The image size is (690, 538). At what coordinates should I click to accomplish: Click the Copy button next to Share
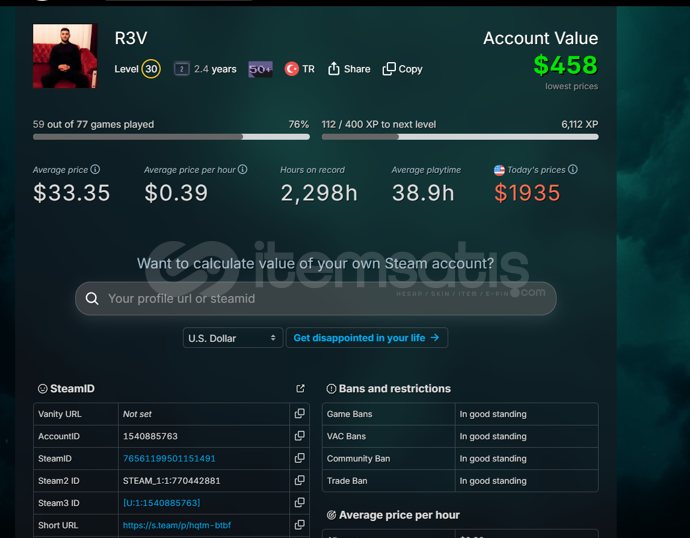402,69
